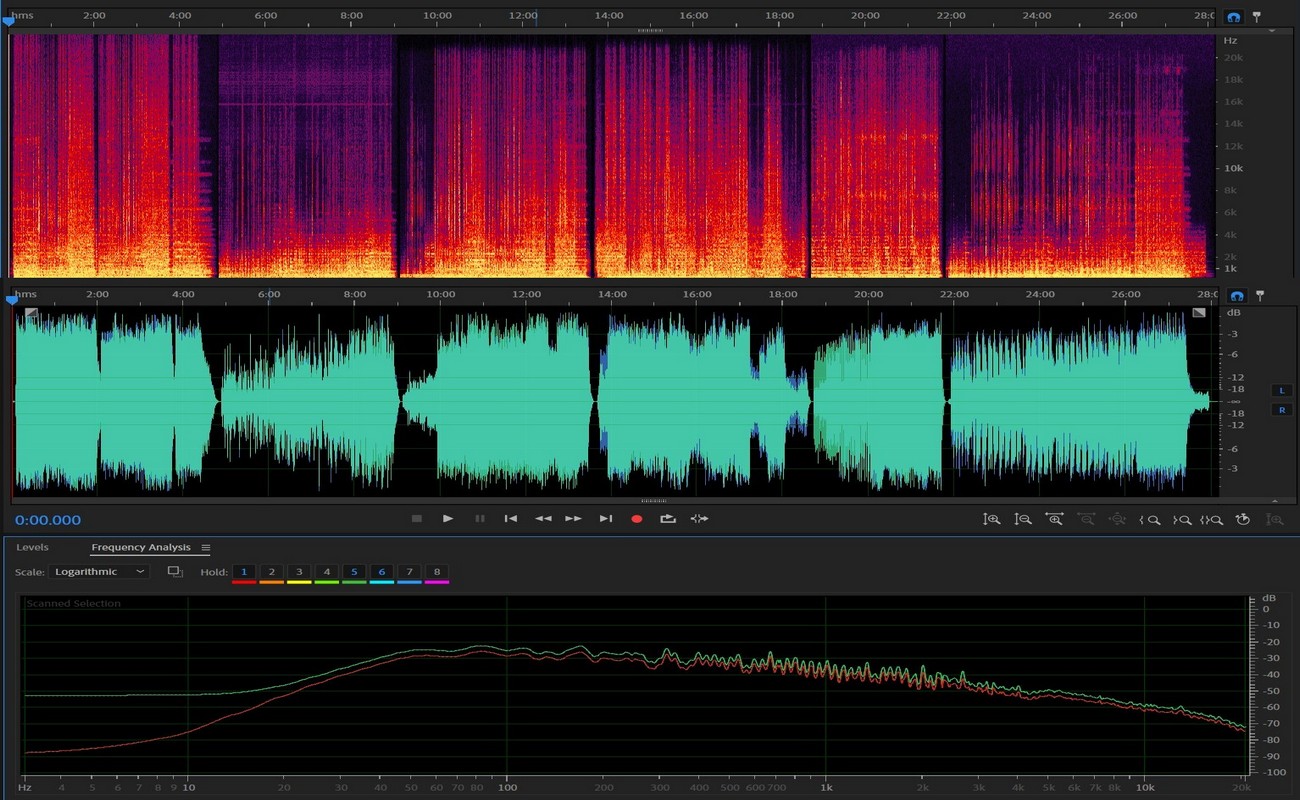Toggle Loop Playback in transport controls
The width and height of the screenshot is (1300, 800).
click(x=667, y=519)
